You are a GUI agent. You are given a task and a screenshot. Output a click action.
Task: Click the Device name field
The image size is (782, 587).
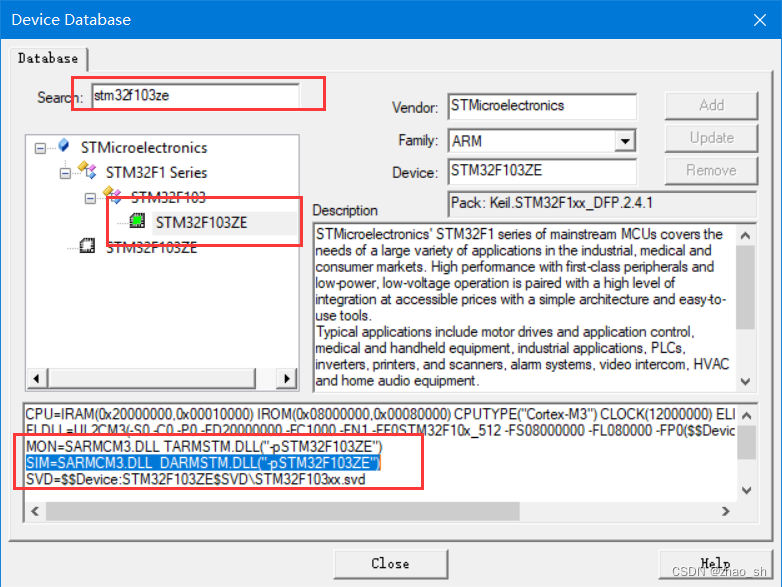click(542, 171)
